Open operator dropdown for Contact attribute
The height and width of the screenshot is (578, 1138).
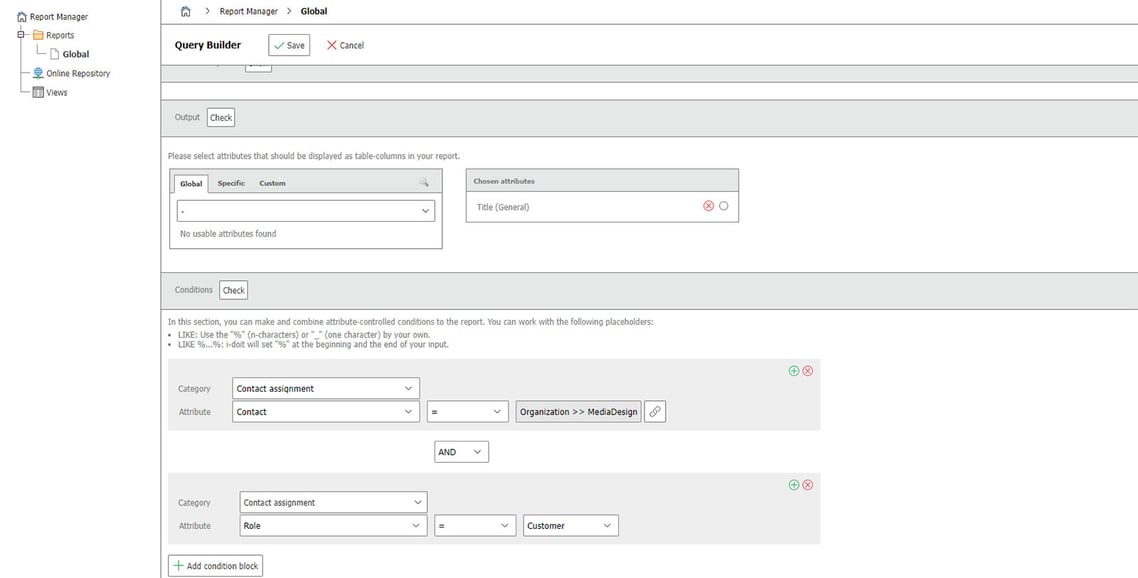(x=467, y=412)
